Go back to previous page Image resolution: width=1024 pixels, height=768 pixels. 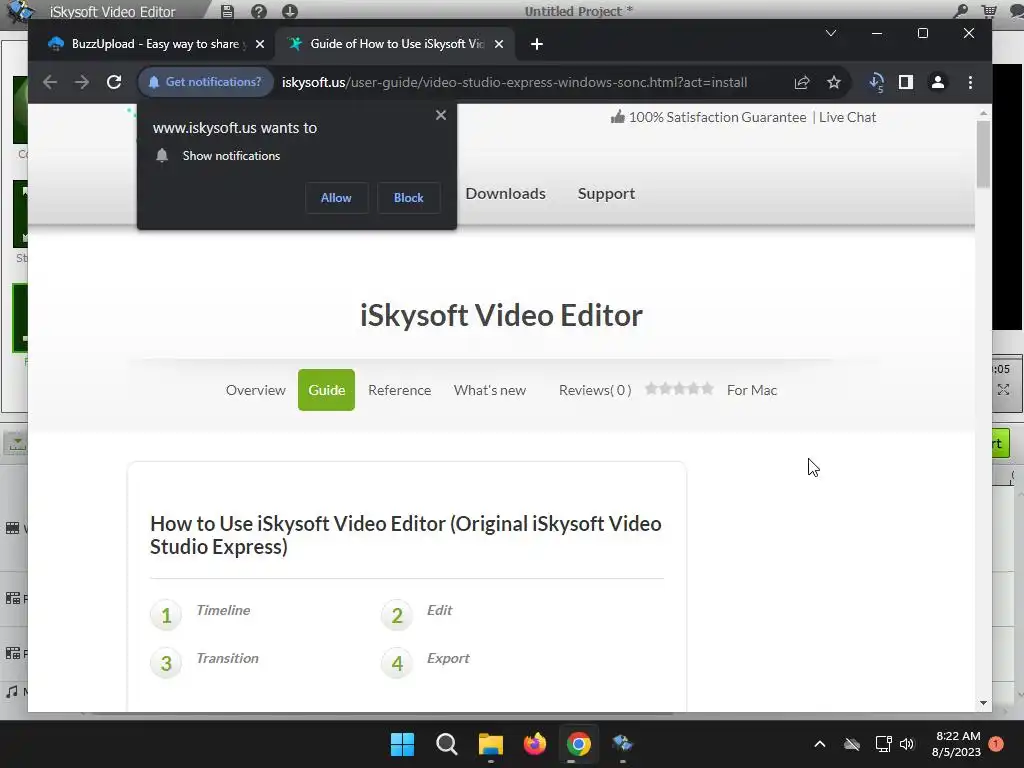50,82
